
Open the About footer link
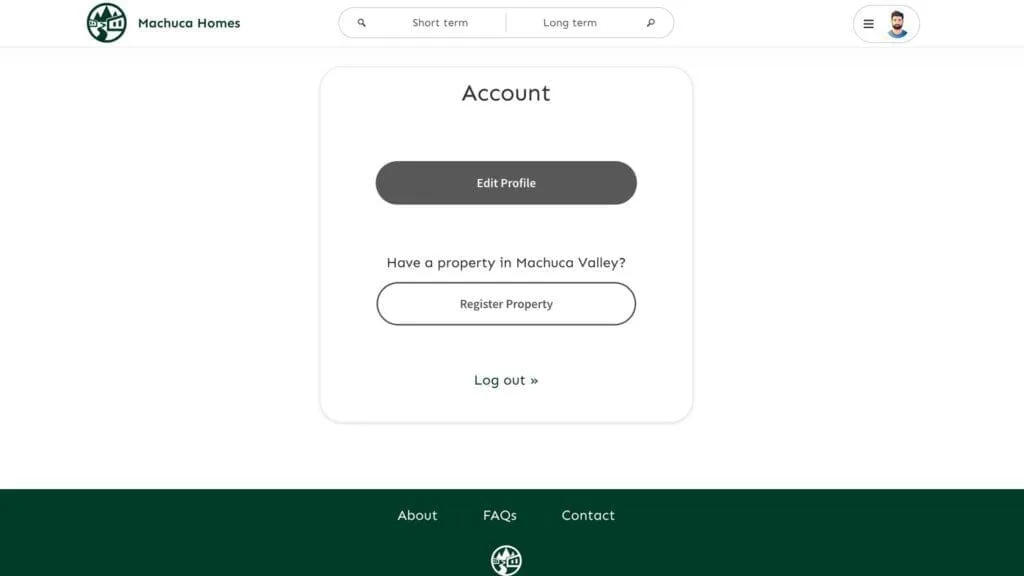pos(417,515)
